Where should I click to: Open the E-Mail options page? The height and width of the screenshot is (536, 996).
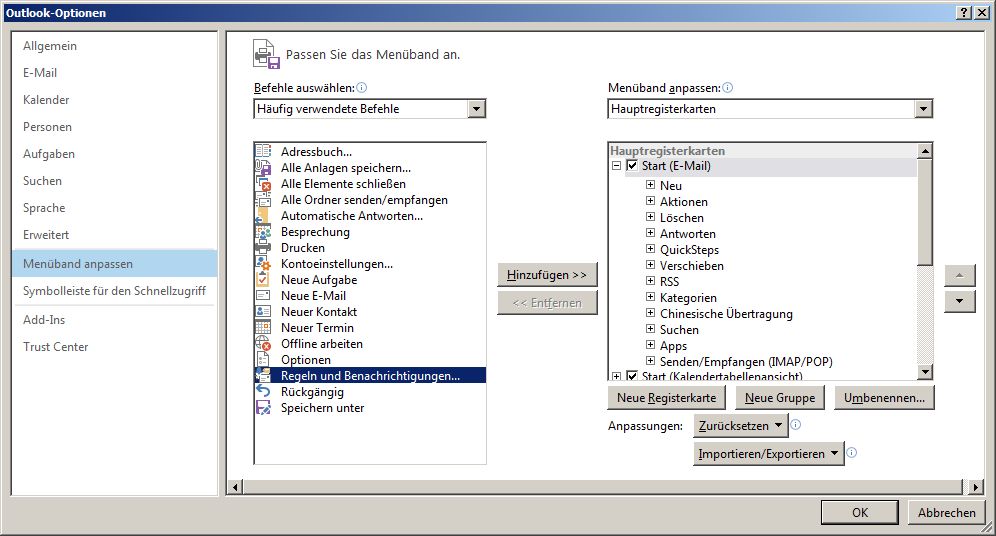click(114, 73)
